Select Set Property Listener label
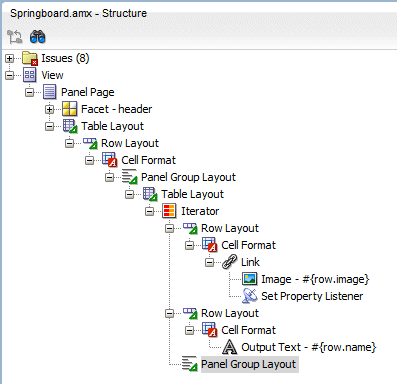 point(312,296)
